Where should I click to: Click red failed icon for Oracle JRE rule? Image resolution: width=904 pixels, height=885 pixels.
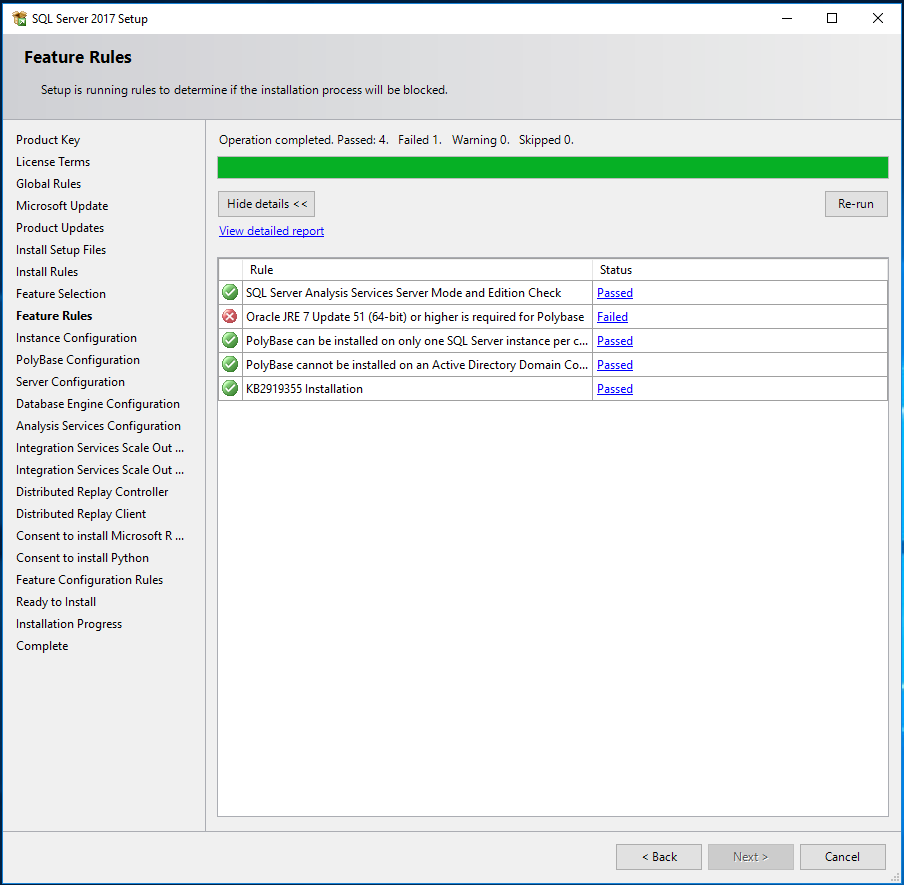230,317
